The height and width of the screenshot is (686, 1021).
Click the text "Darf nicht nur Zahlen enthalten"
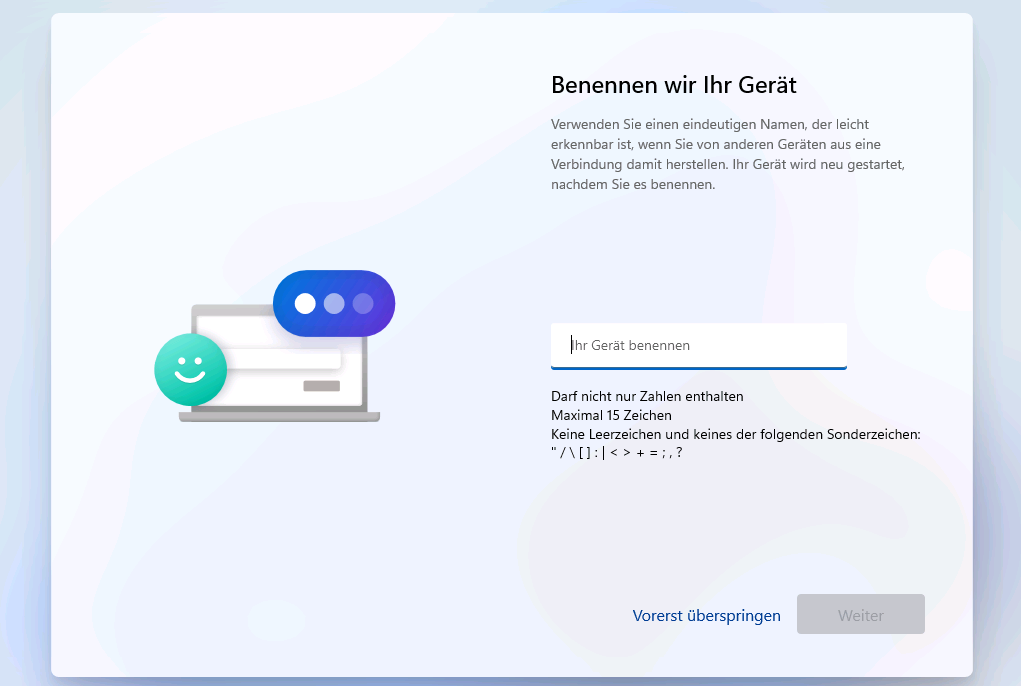647,396
